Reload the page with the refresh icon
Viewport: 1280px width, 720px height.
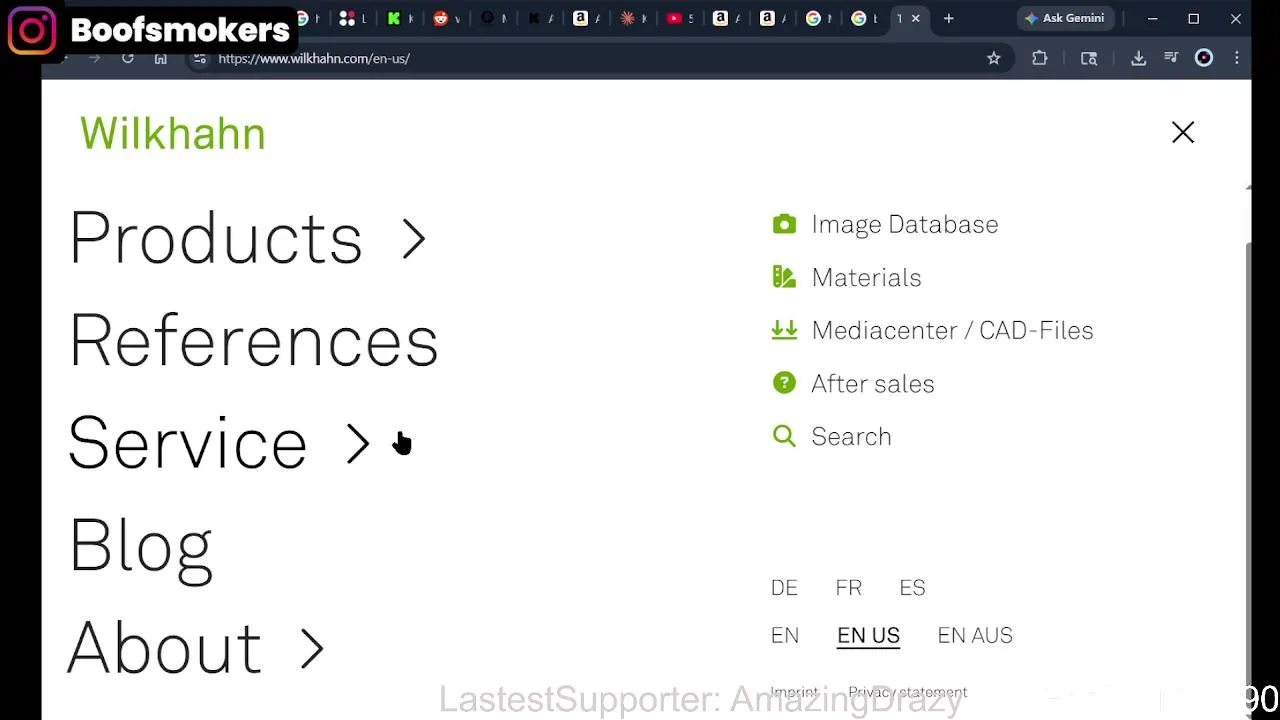tap(128, 59)
